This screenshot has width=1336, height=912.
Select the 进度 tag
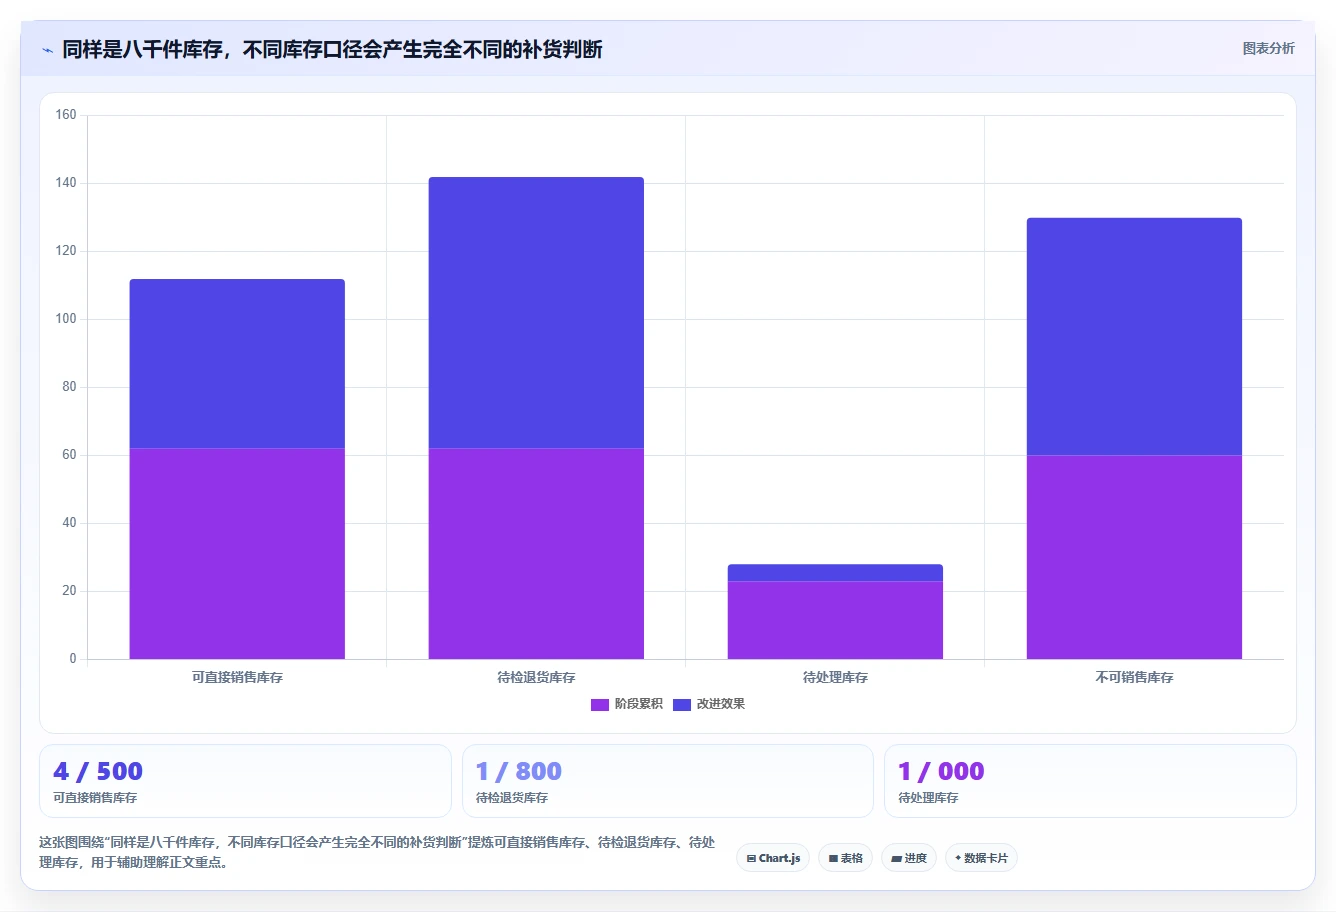908,858
